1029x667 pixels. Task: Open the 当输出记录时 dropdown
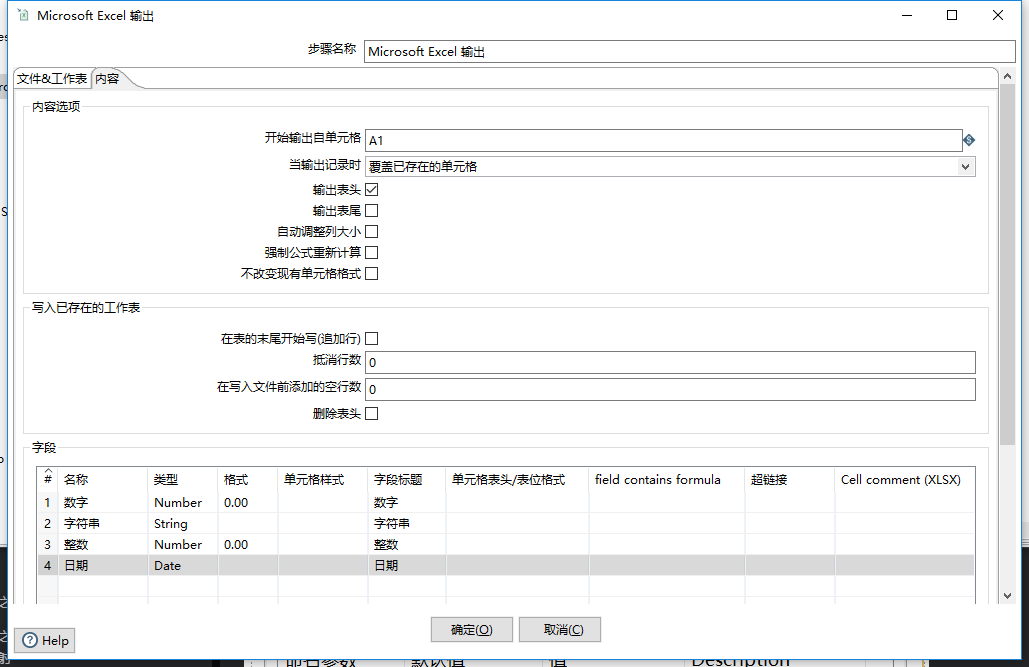(965, 167)
